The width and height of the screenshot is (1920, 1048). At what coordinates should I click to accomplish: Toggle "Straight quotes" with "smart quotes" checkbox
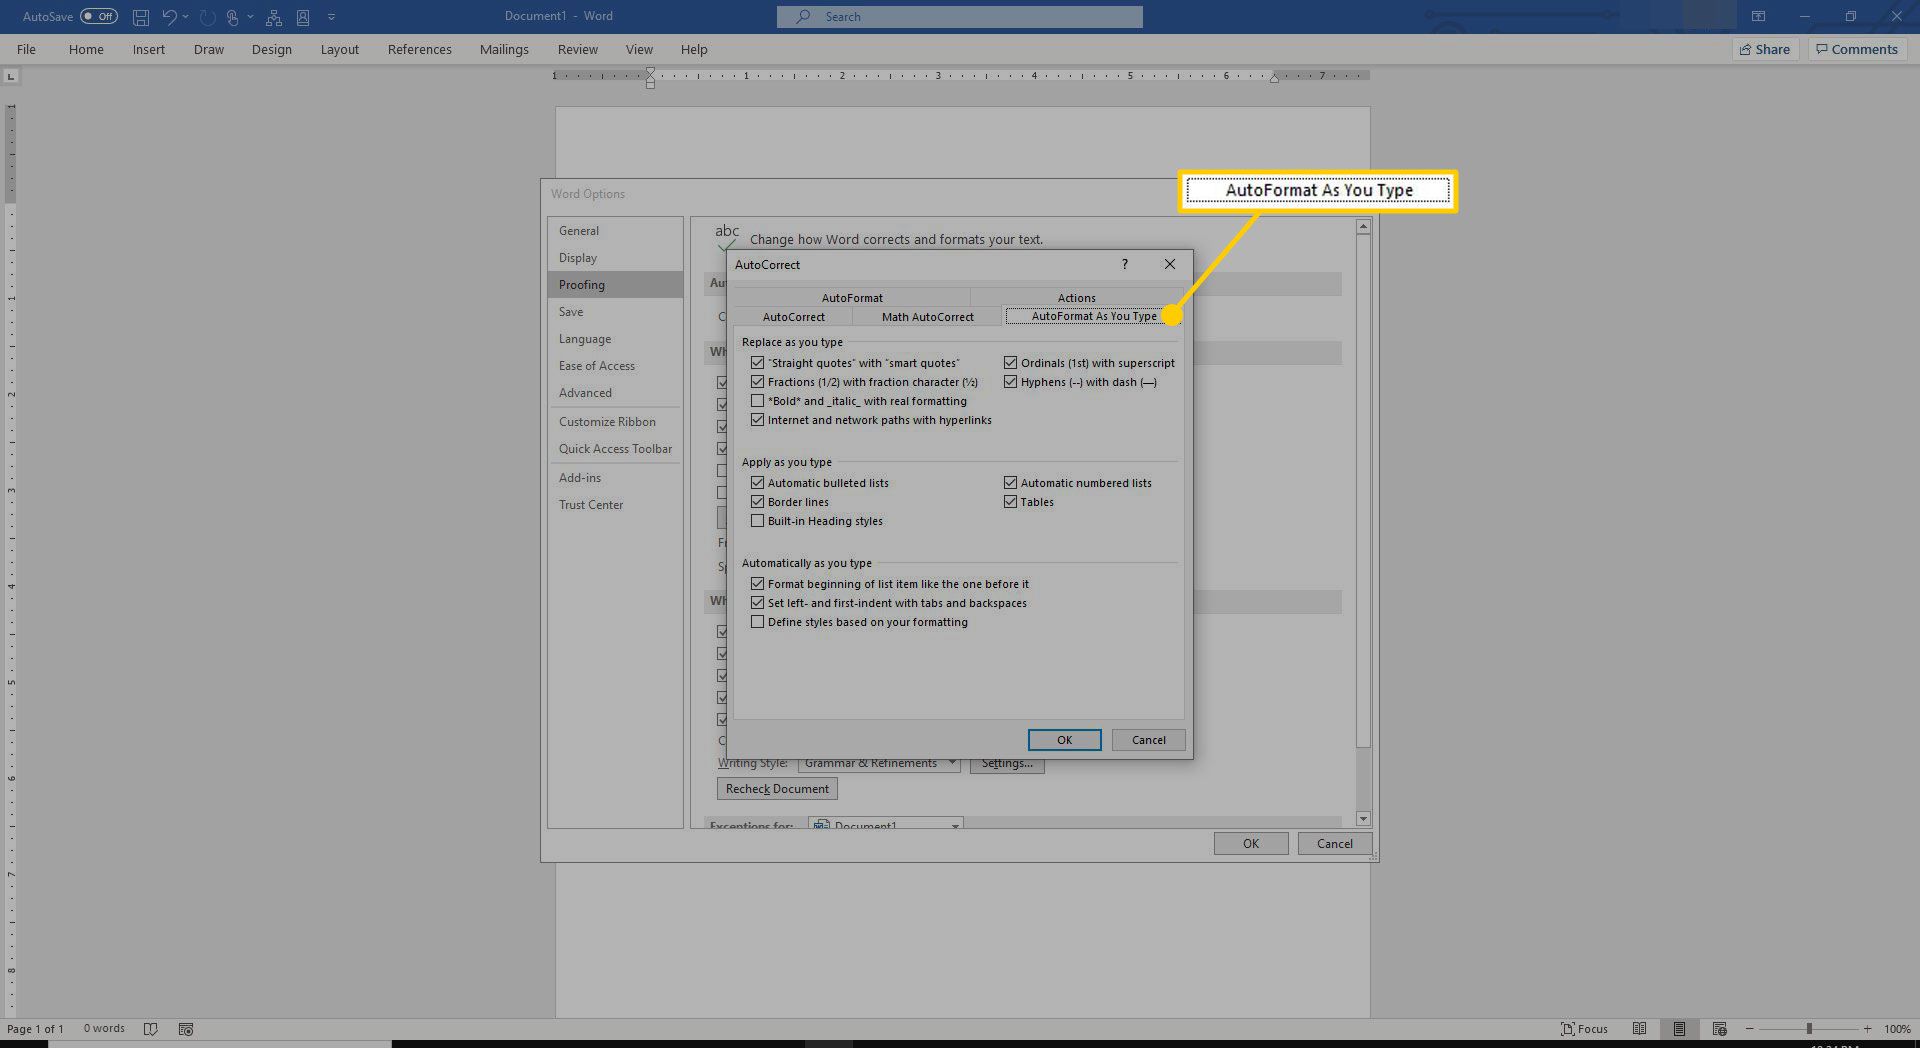pos(757,363)
